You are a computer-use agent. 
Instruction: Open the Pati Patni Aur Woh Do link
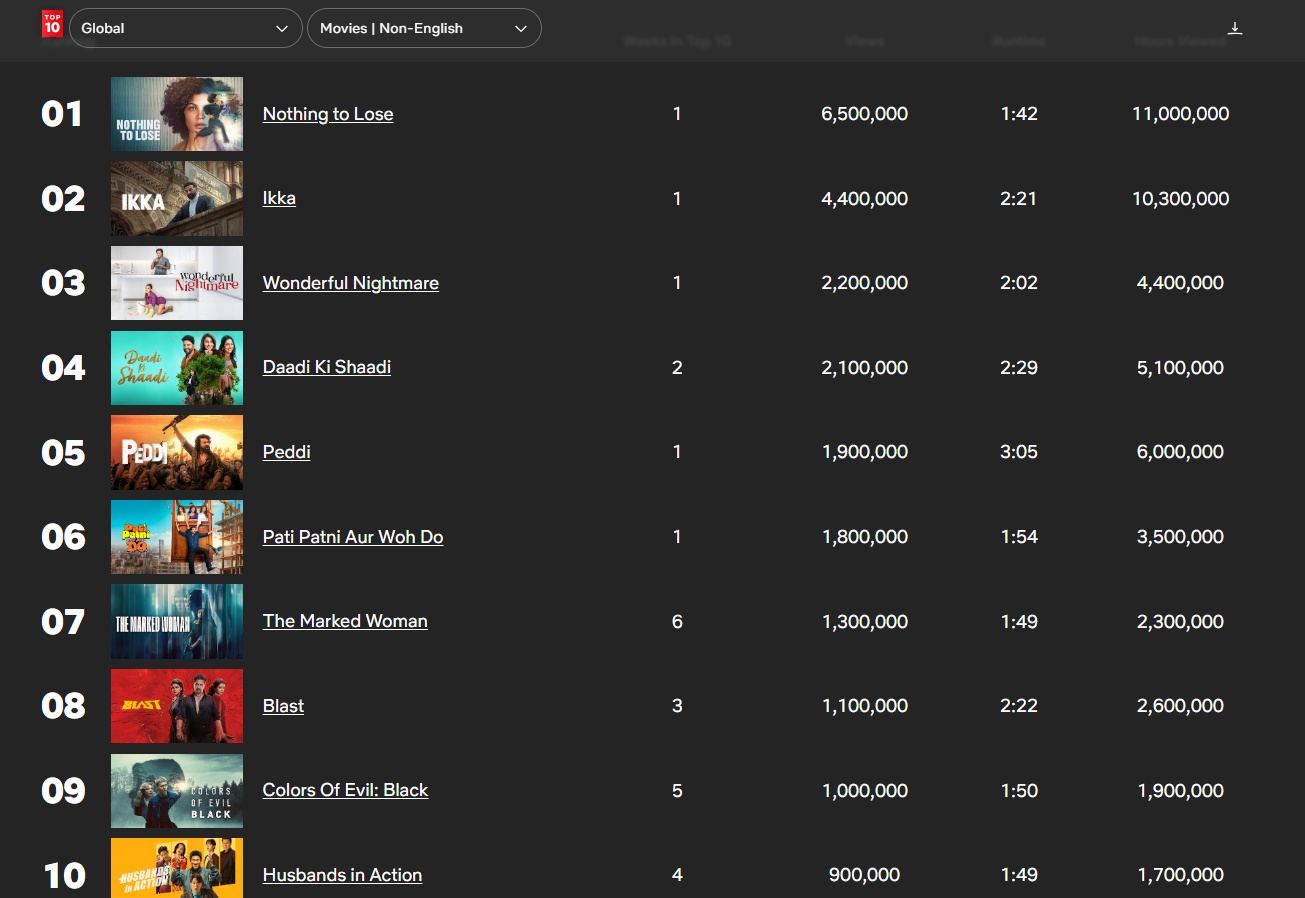click(353, 537)
